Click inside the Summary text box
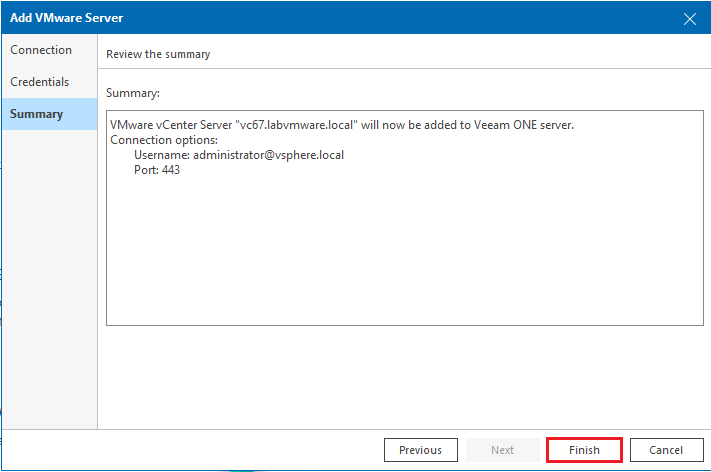 tap(405, 218)
